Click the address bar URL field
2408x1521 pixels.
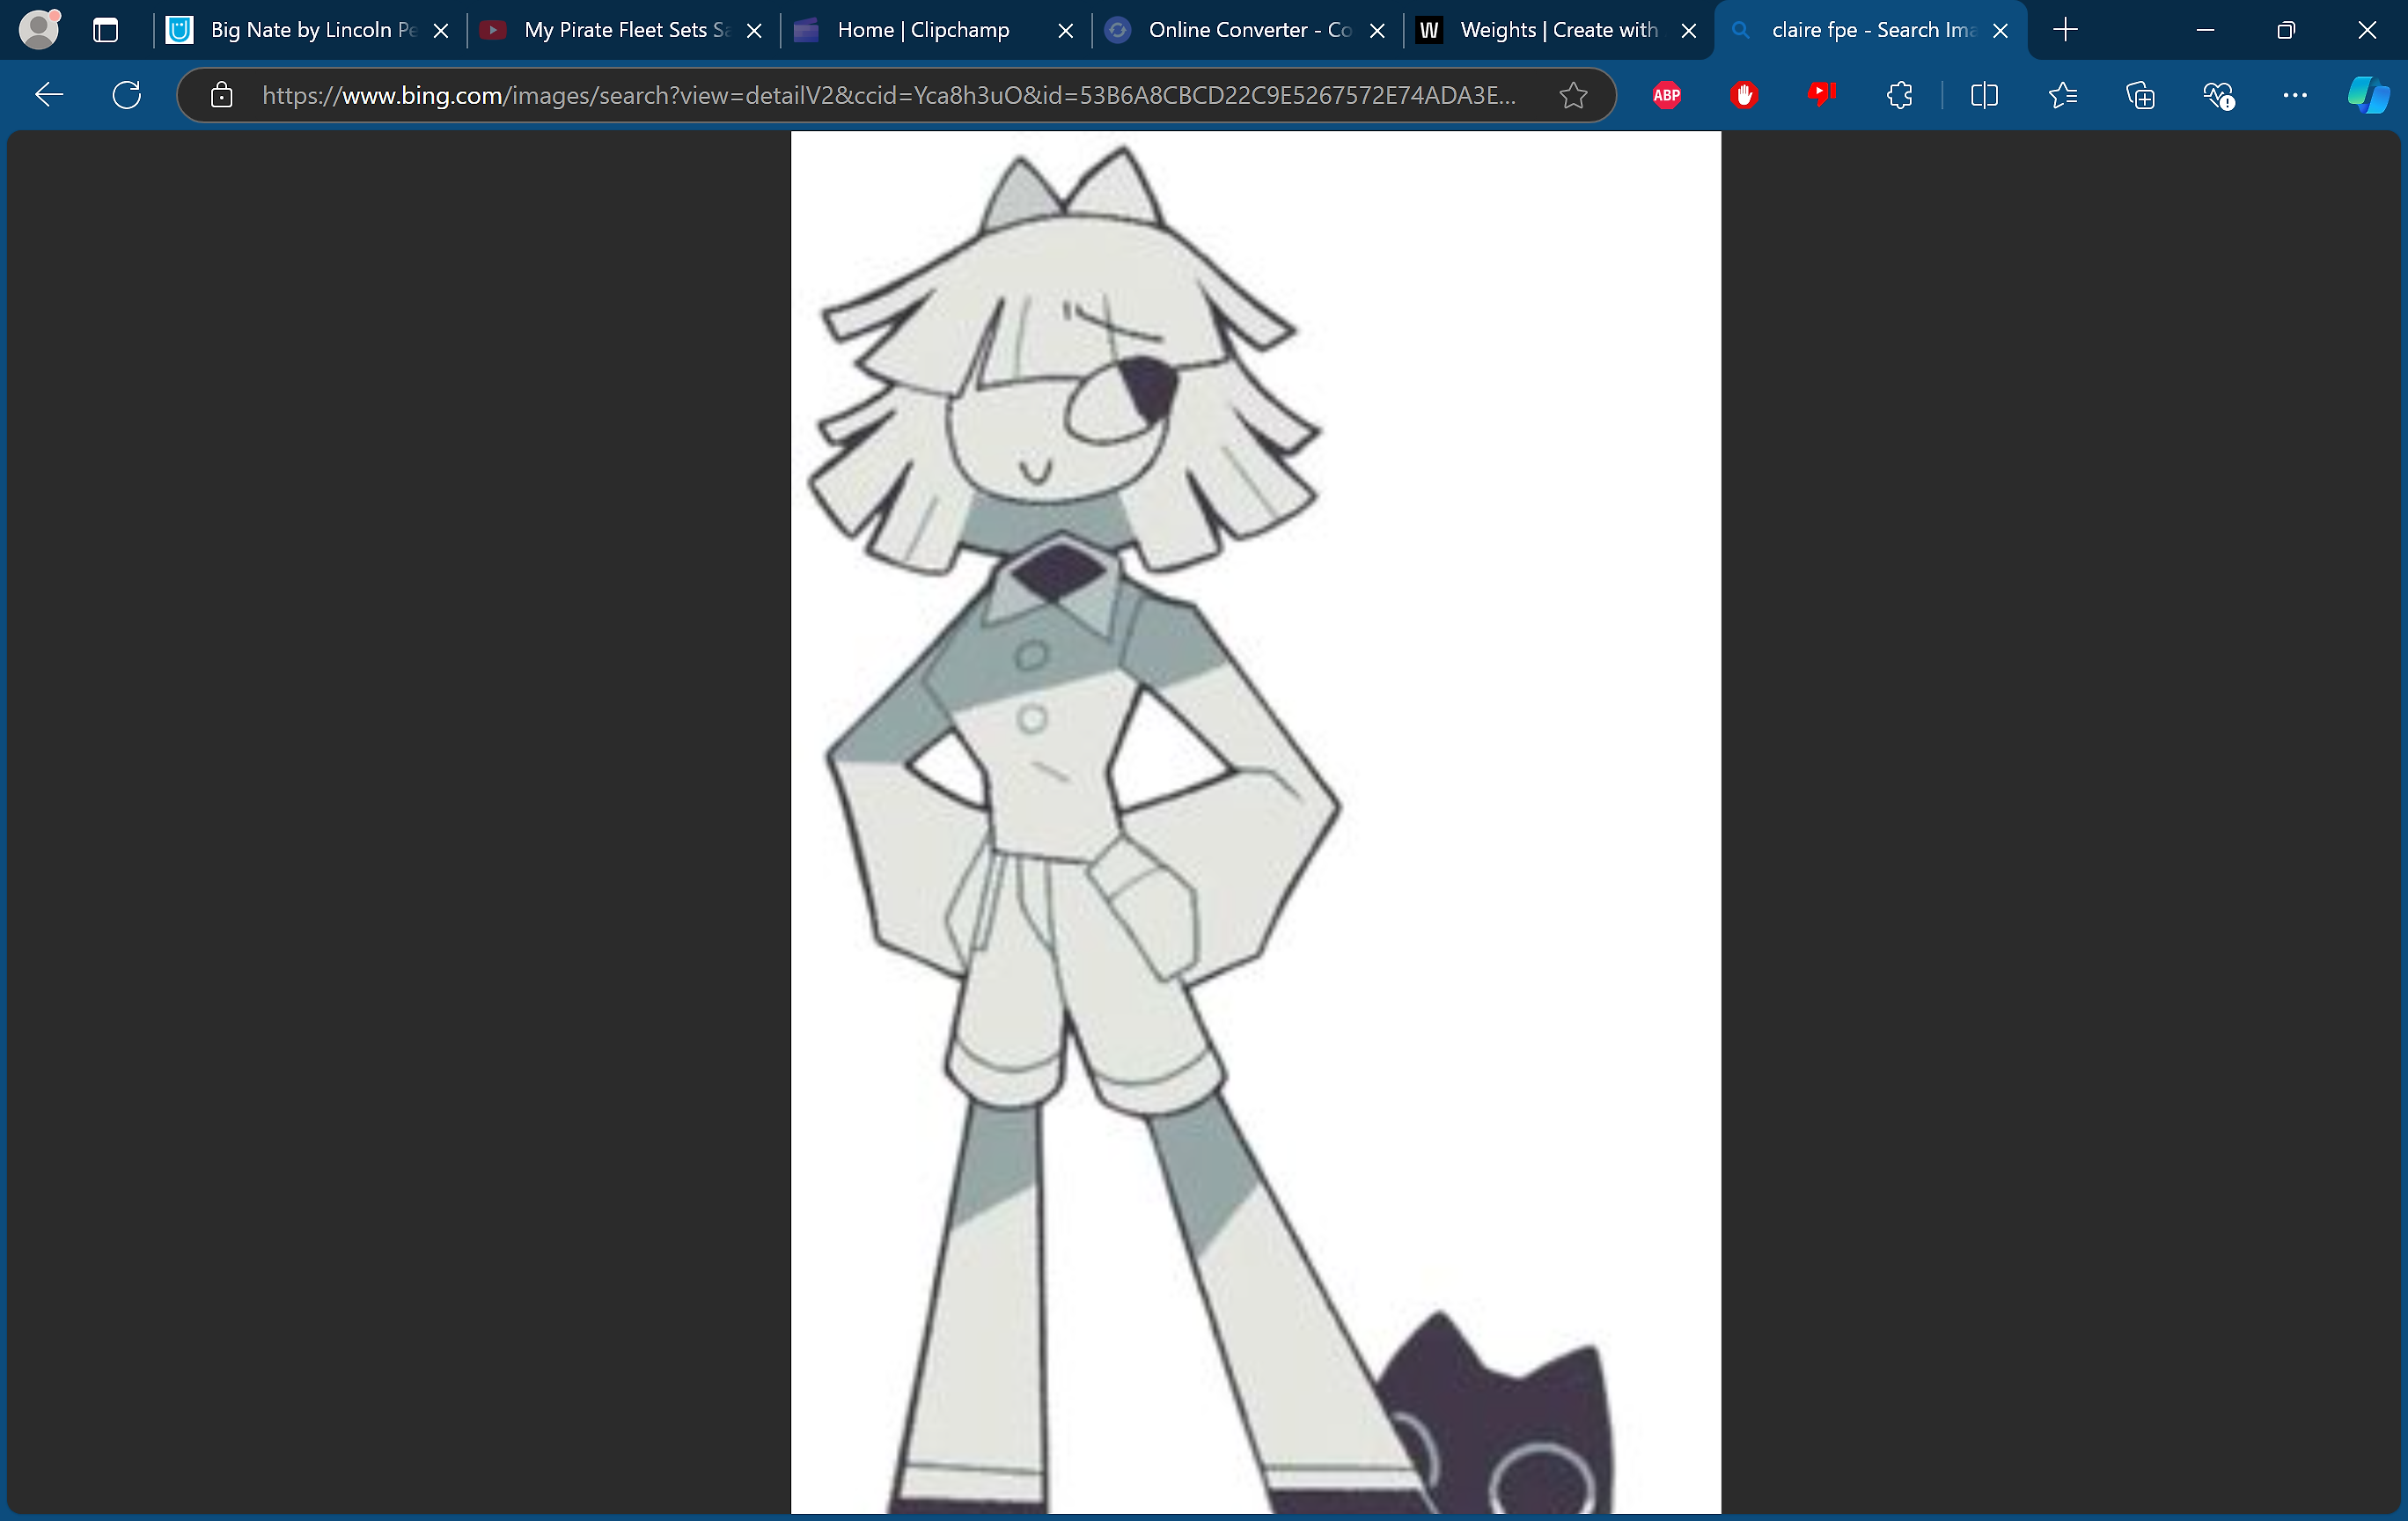(x=888, y=95)
